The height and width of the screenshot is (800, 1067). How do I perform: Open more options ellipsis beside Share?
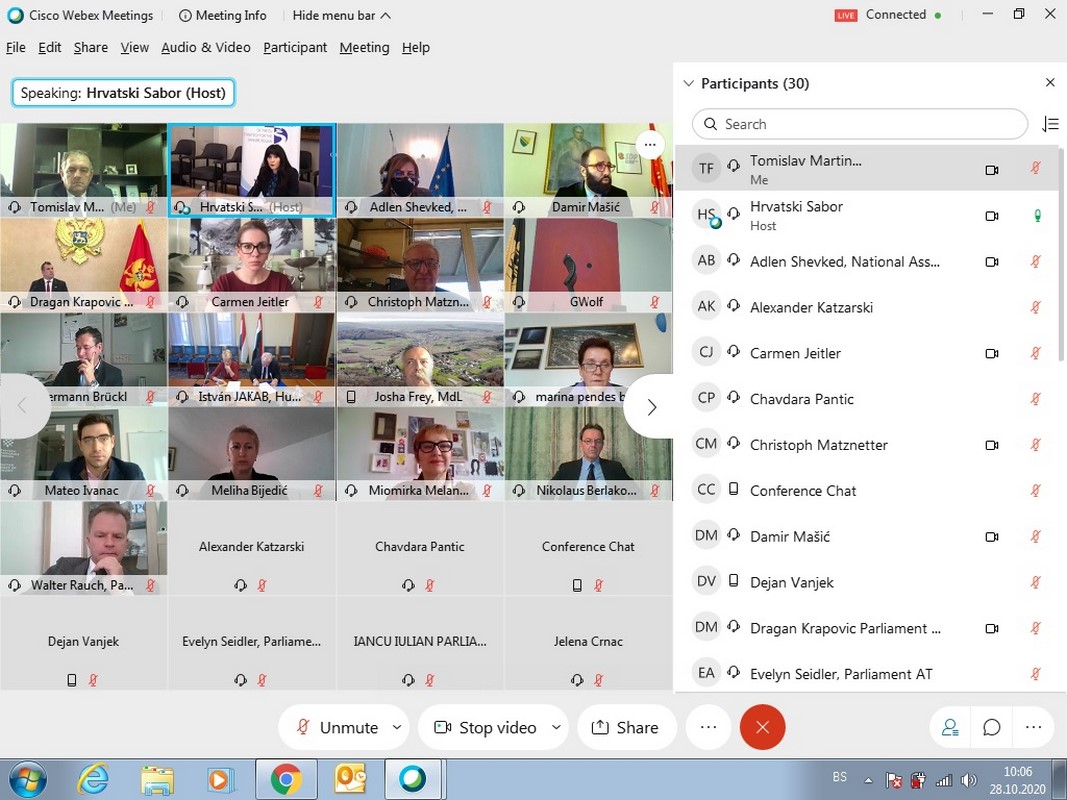(x=708, y=727)
